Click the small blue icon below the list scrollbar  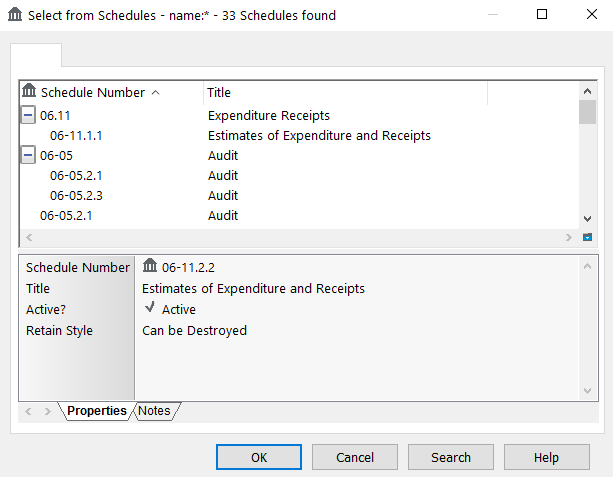click(x=587, y=237)
